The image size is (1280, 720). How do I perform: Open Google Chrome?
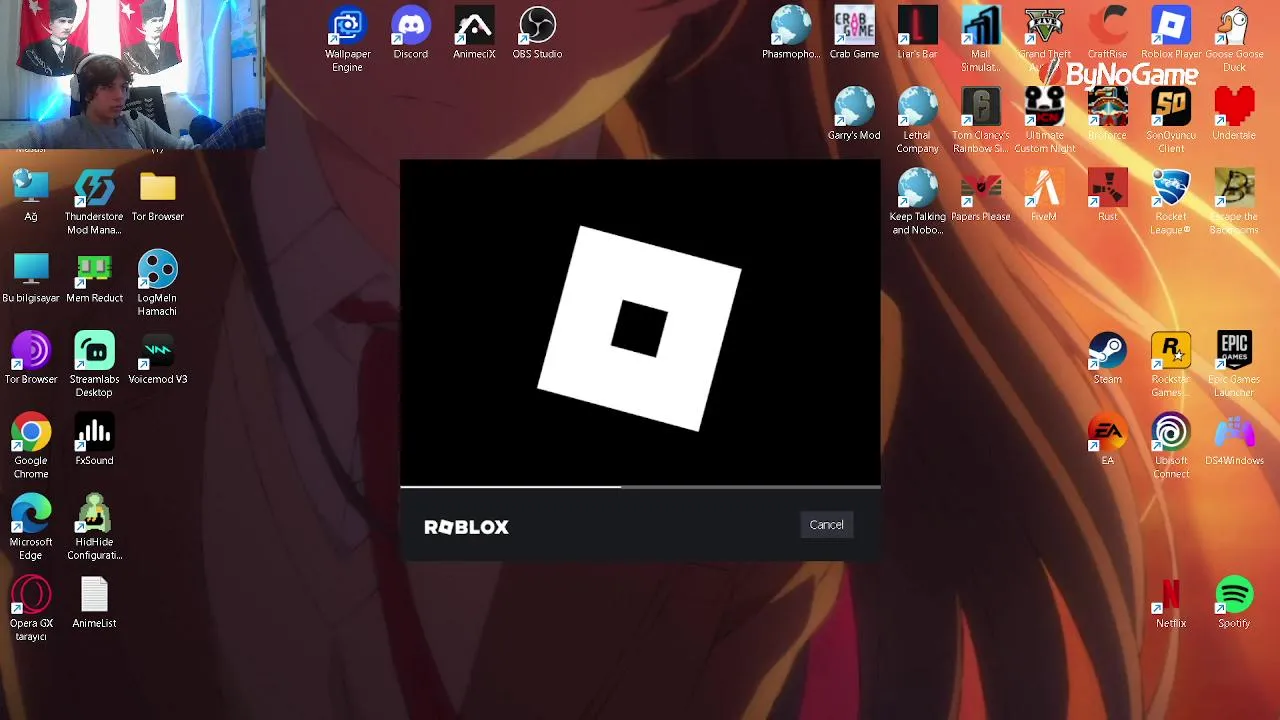click(x=31, y=446)
